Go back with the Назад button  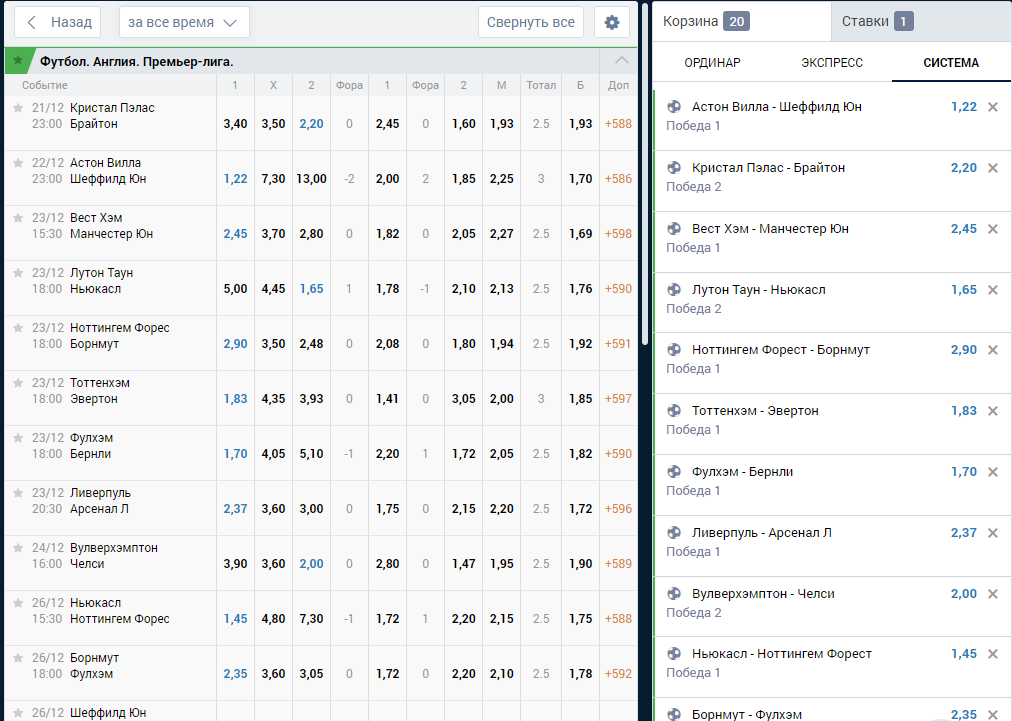pyautogui.click(x=57, y=22)
